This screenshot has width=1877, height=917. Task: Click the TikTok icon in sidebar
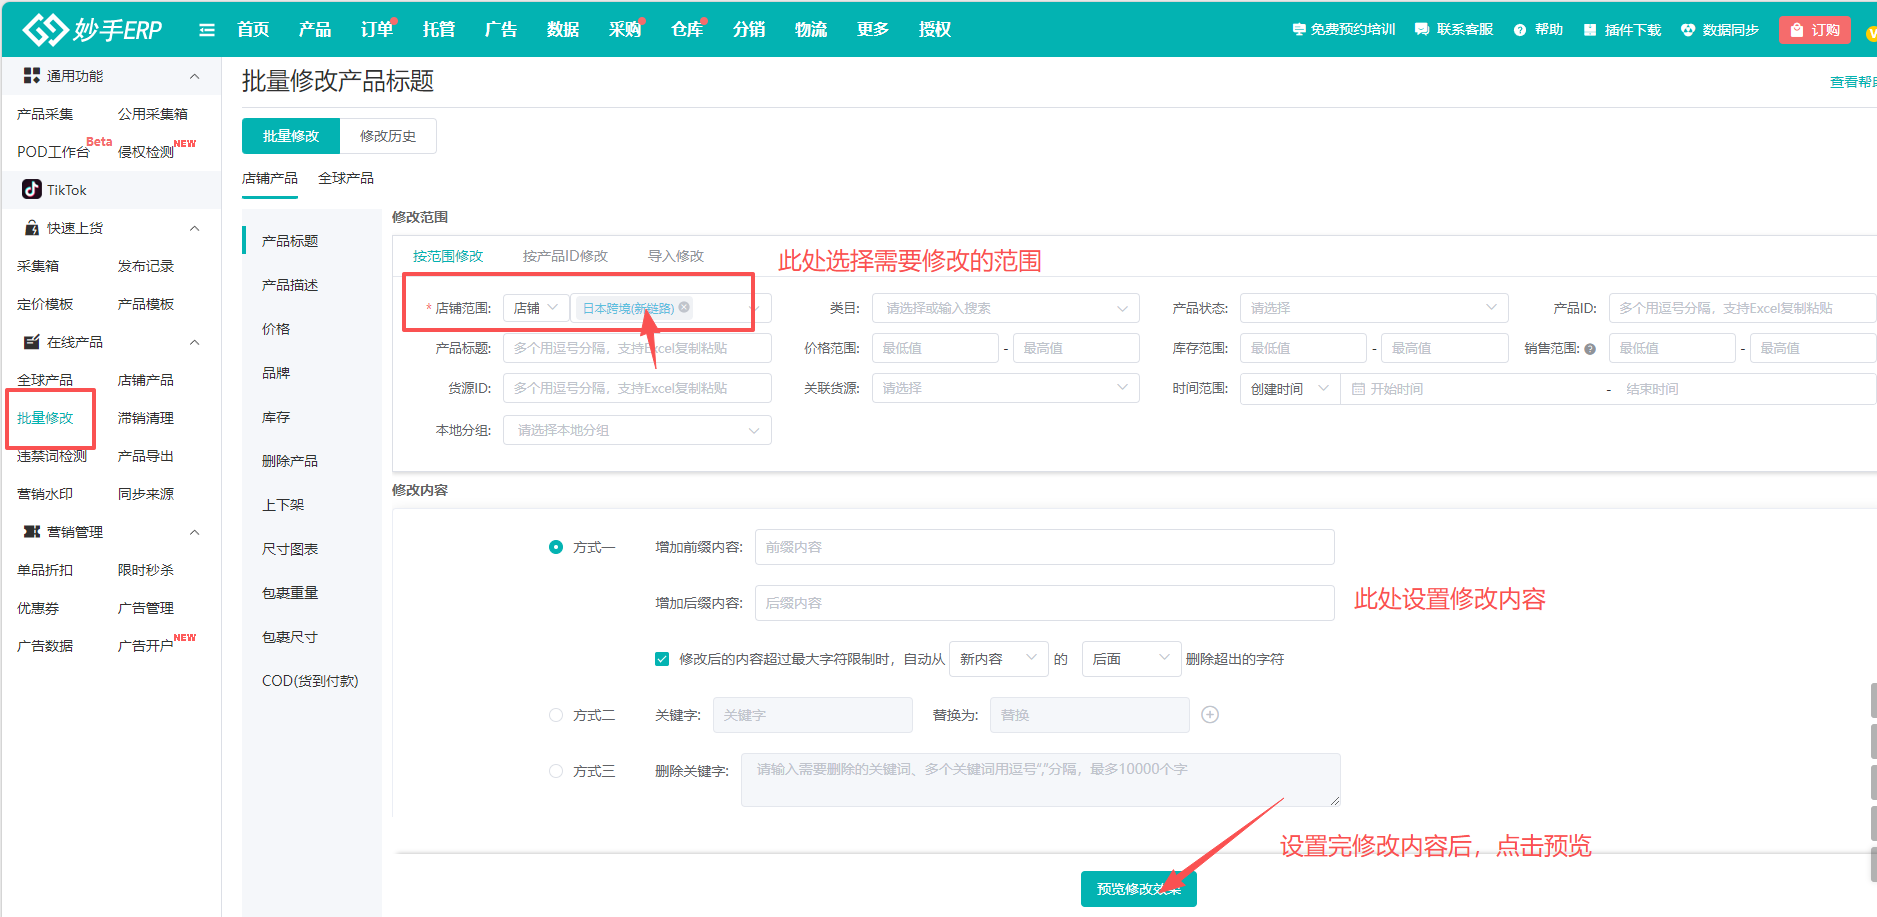pyautogui.click(x=31, y=189)
